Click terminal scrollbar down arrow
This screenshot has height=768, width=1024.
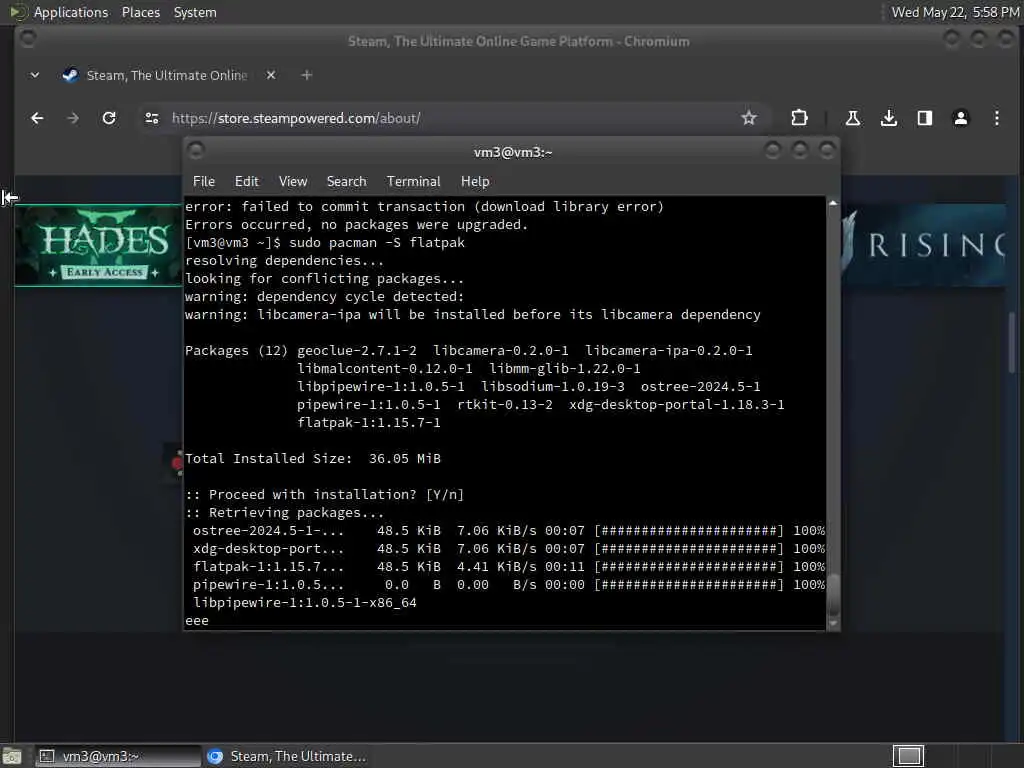(x=833, y=624)
